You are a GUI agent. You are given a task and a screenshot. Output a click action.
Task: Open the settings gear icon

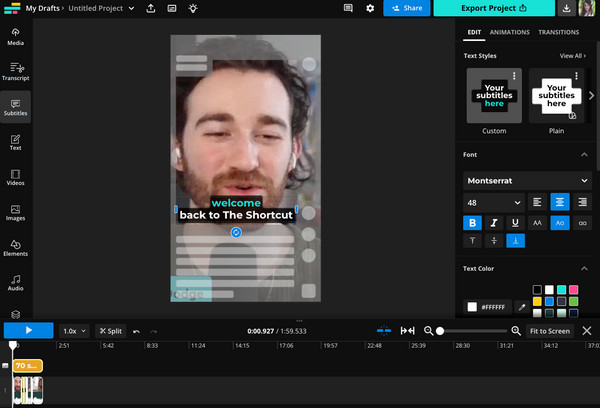(370, 8)
